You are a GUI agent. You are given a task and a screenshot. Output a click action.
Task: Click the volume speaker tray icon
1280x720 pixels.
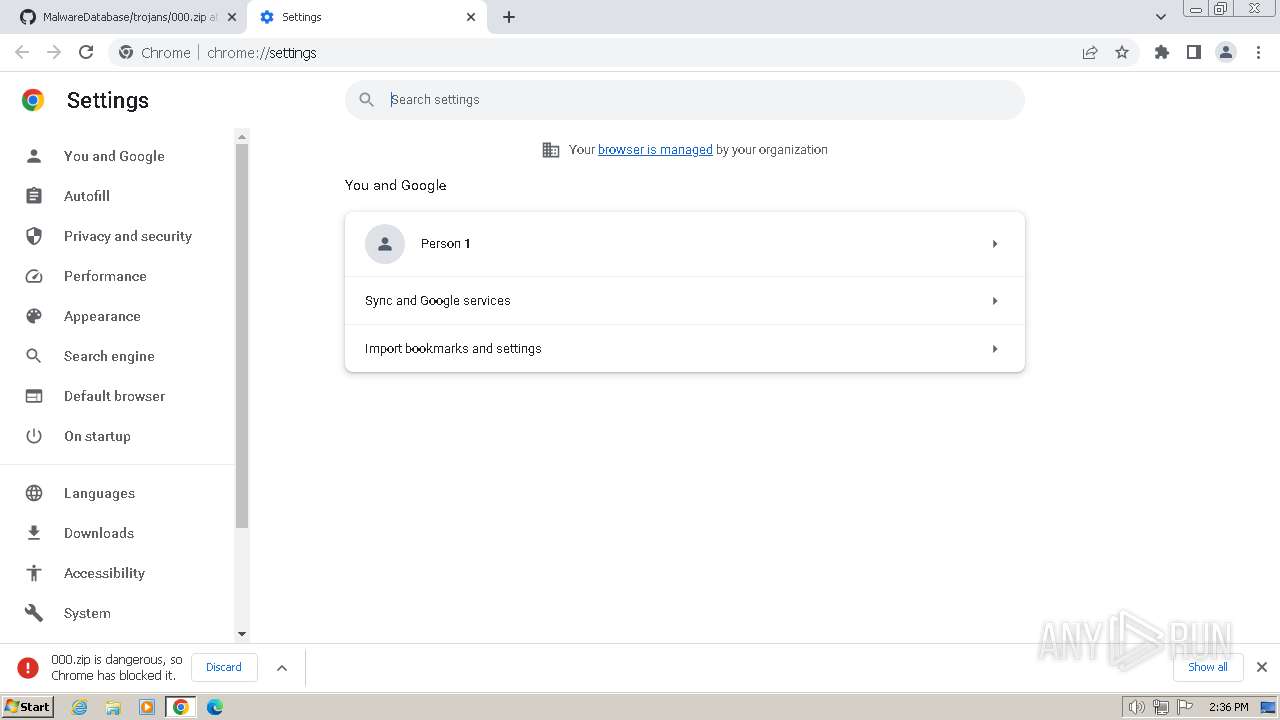1136,707
